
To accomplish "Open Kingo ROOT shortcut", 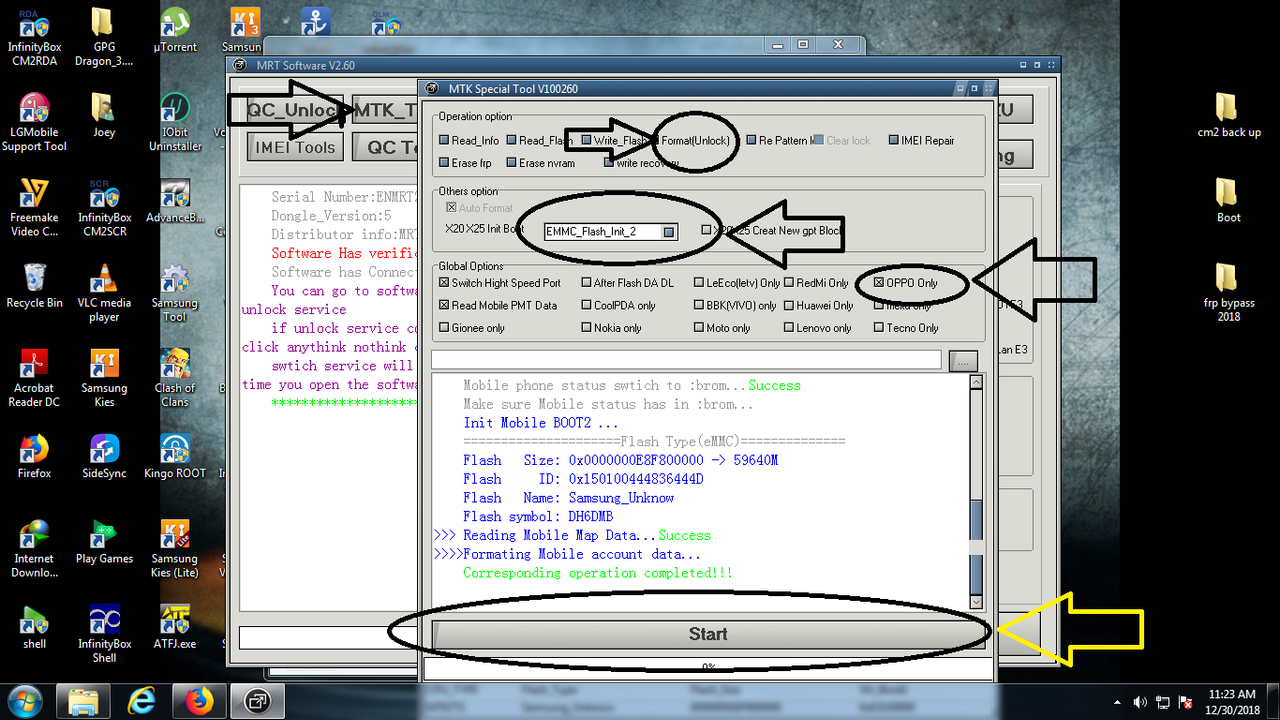I will pos(175,457).
